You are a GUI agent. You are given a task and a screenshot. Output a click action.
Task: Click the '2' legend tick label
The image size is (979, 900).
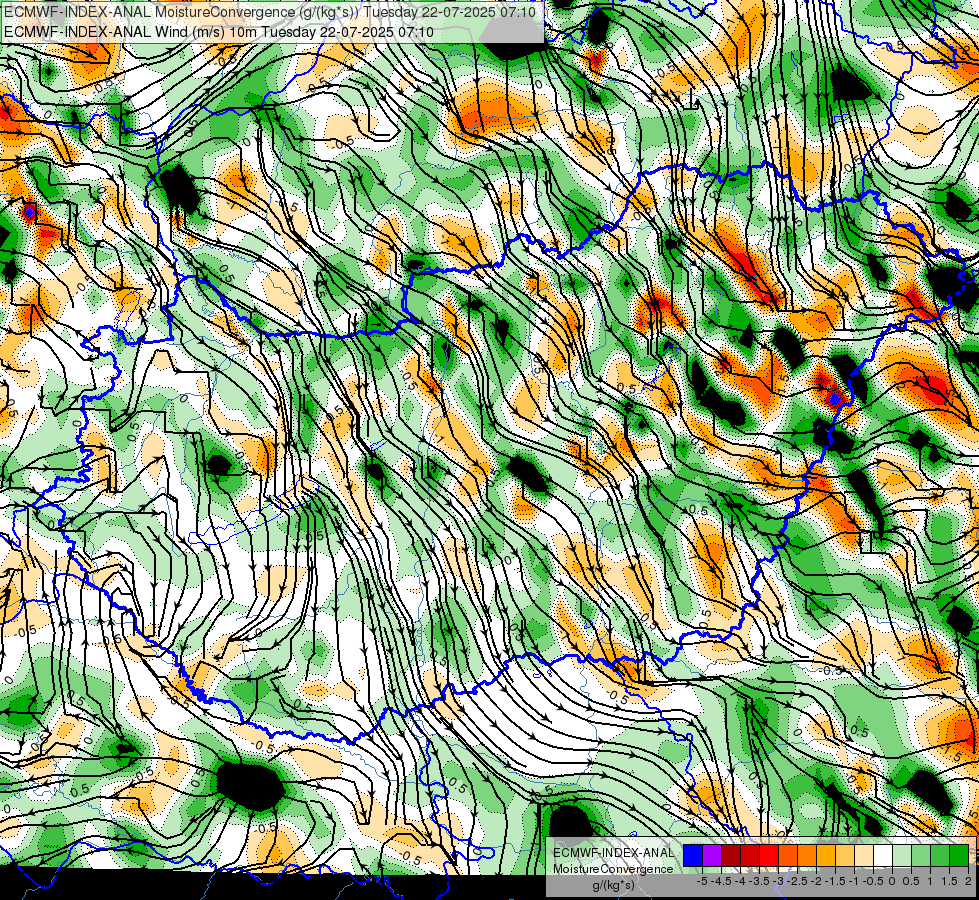968,881
